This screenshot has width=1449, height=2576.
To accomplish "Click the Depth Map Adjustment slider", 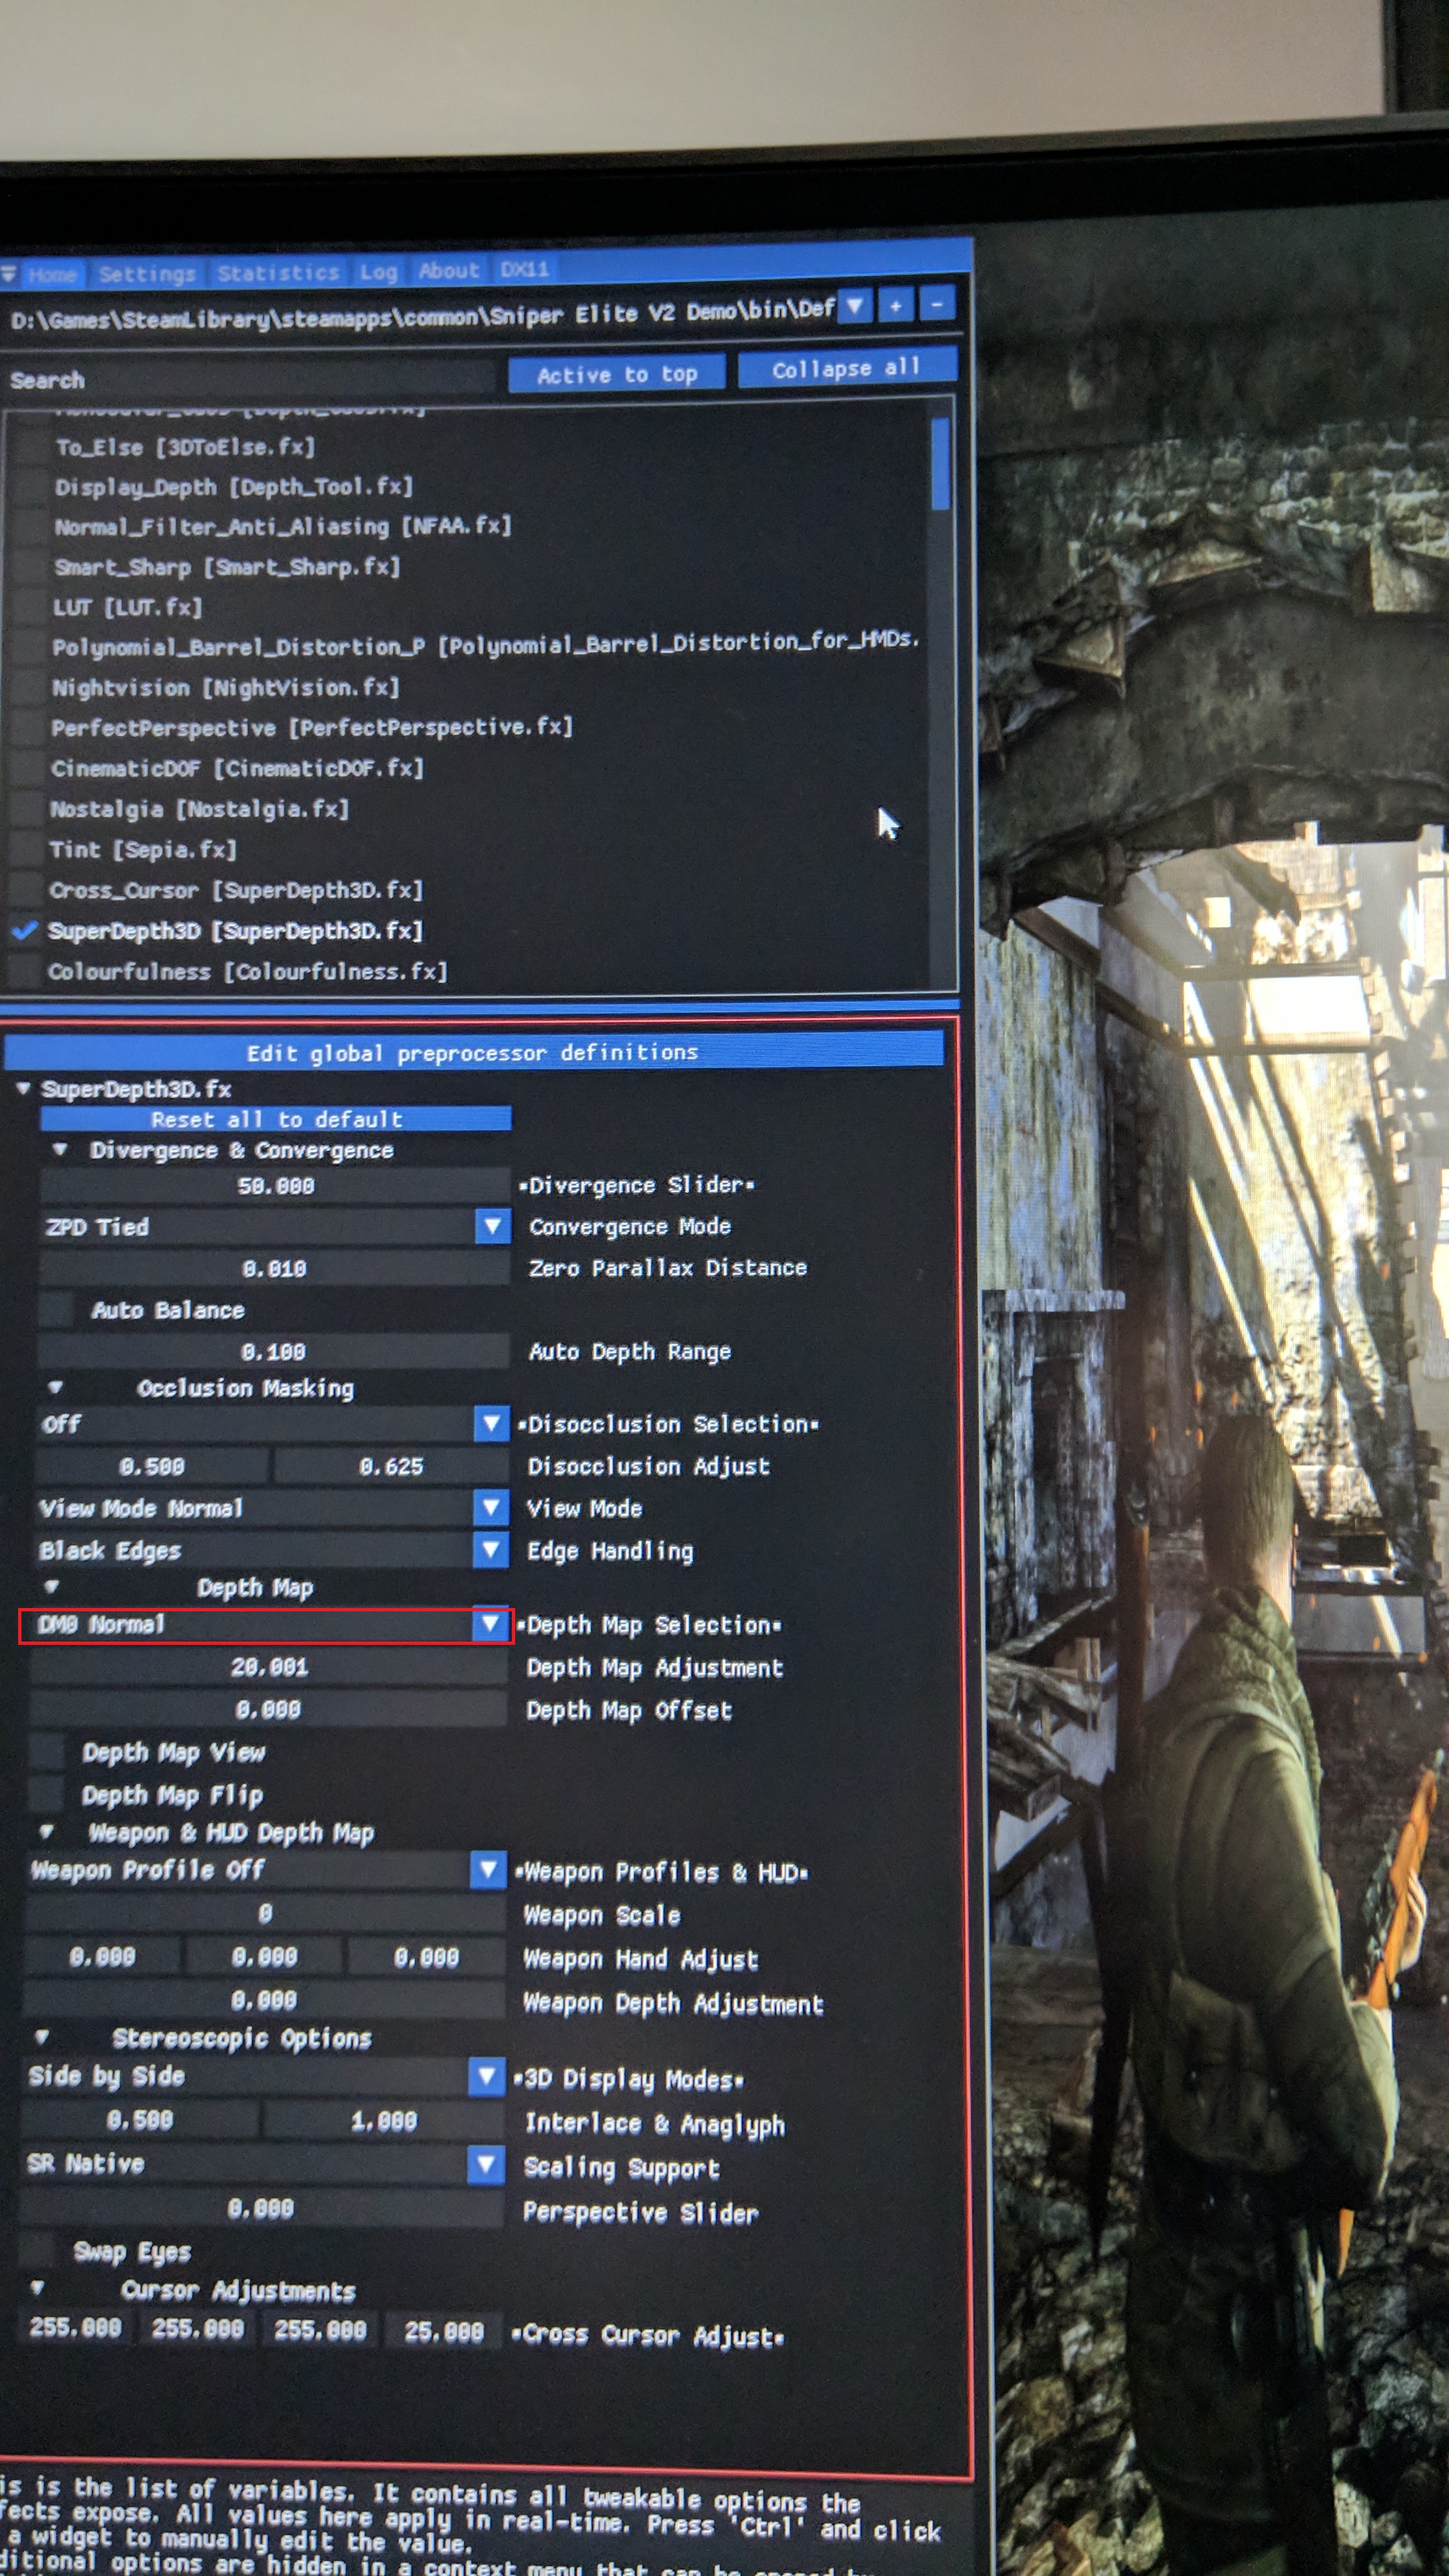I will [x=269, y=1668].
